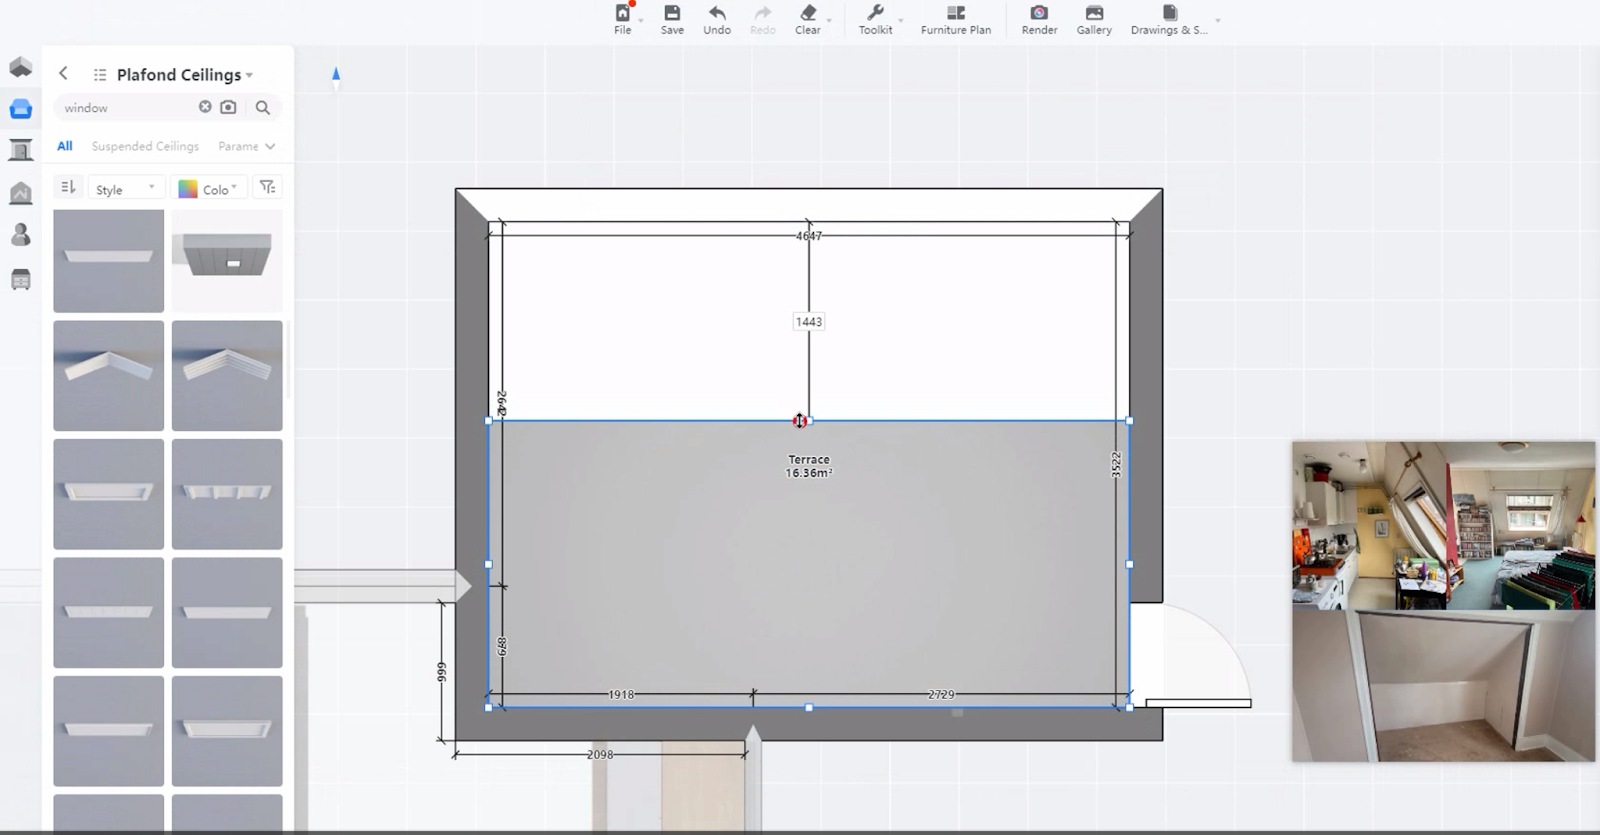Open the doors and windows sidebar category
The image size is (1600, 835).
click(x=20, y=150)
